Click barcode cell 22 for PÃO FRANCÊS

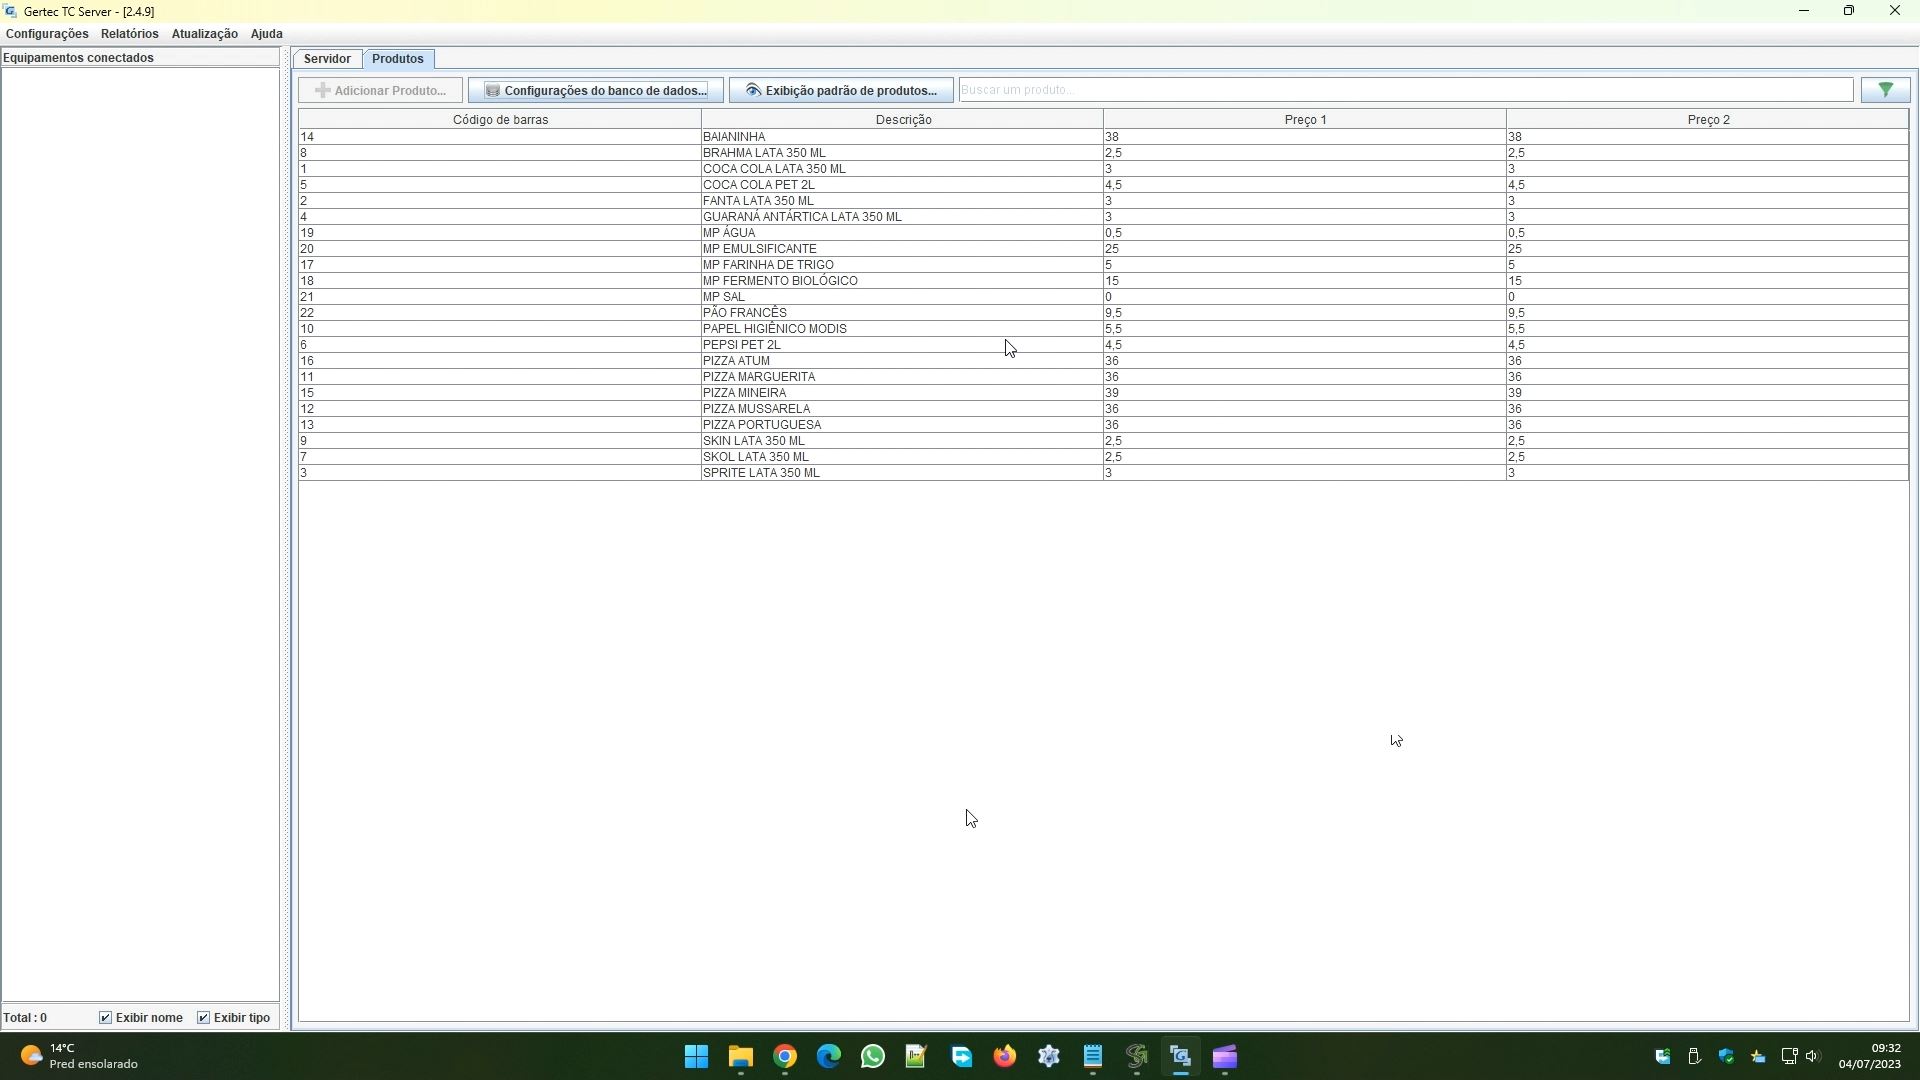500,313
